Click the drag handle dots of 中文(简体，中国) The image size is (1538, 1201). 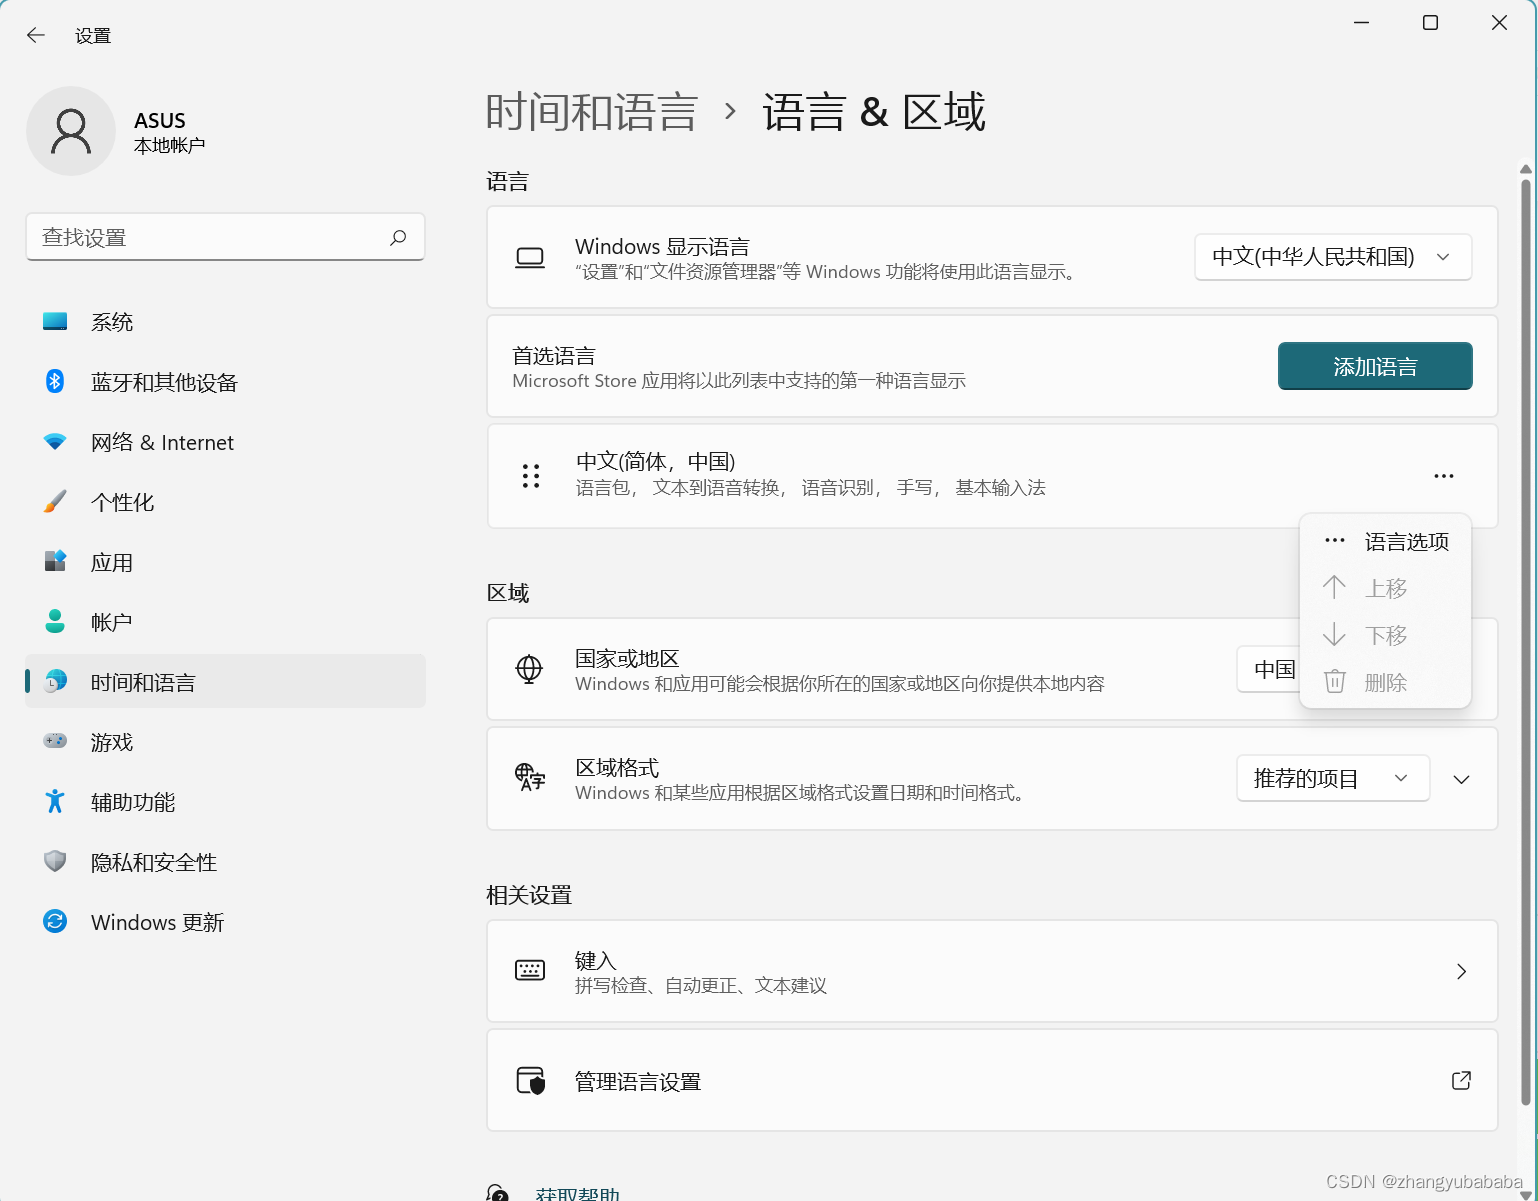pos(531,476)
